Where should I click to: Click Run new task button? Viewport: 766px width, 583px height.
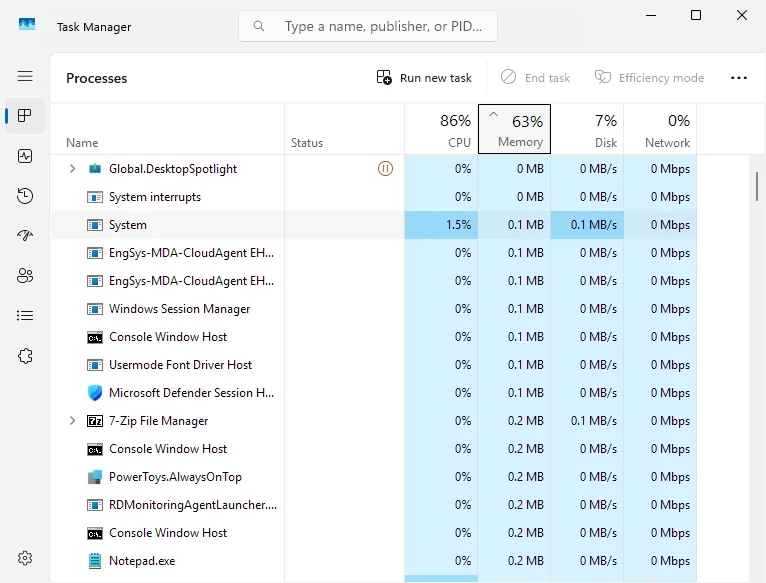pyautogui.click(x=424, y=78)
